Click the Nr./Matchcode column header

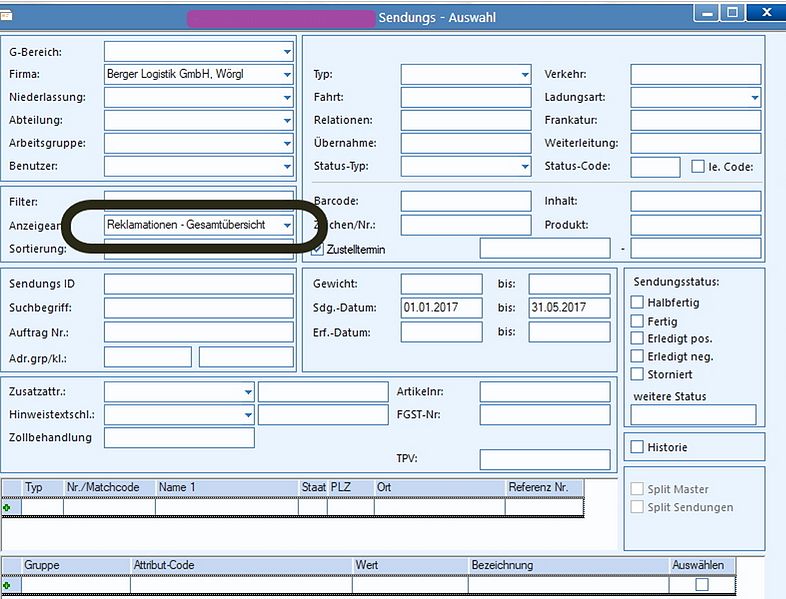(109, 487)
